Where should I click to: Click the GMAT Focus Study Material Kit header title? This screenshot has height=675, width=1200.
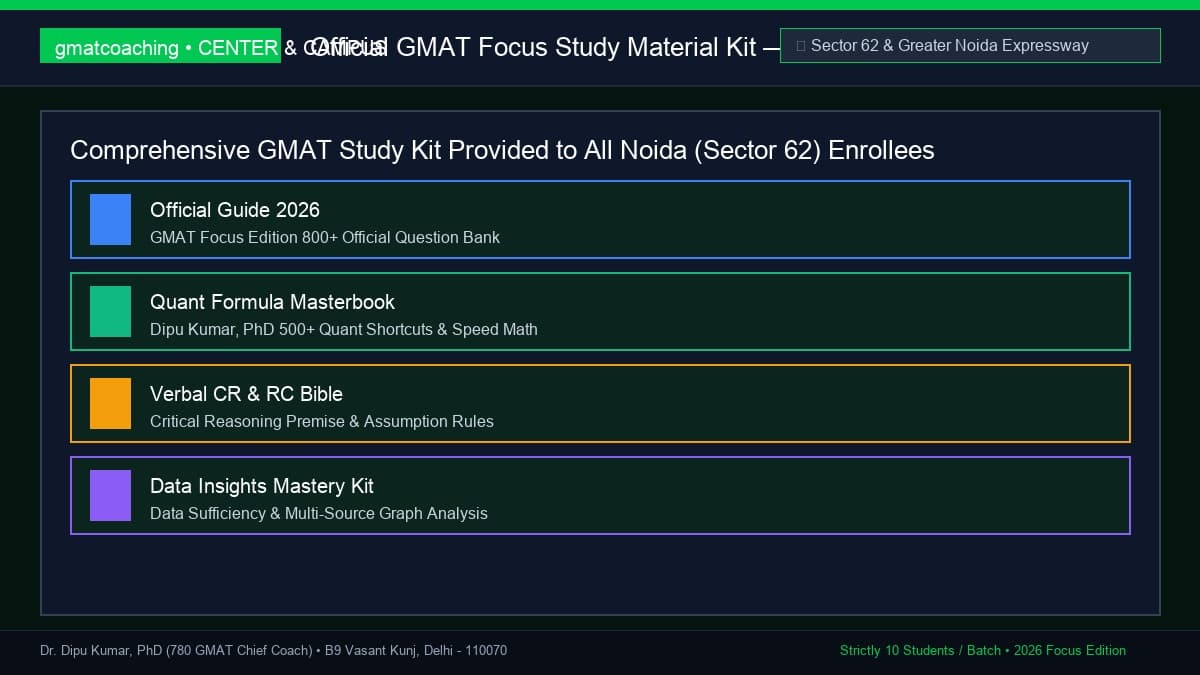545,47
